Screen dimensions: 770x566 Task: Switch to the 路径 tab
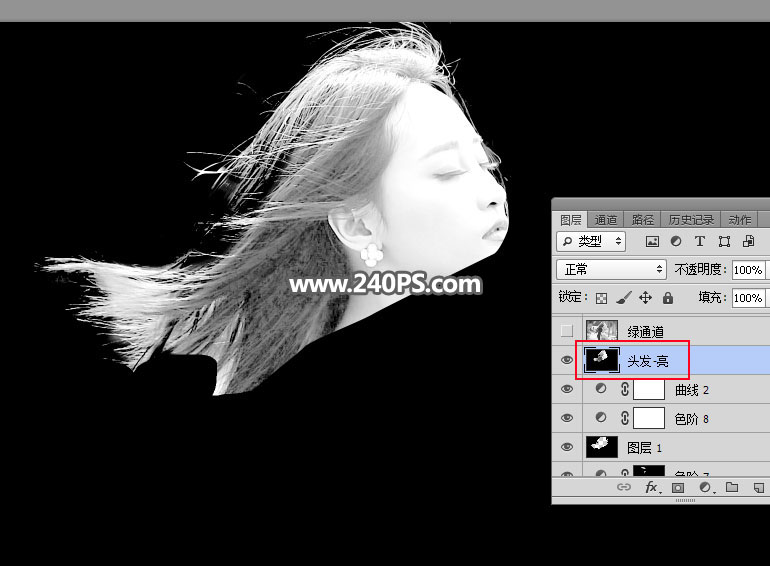[642, 220]
